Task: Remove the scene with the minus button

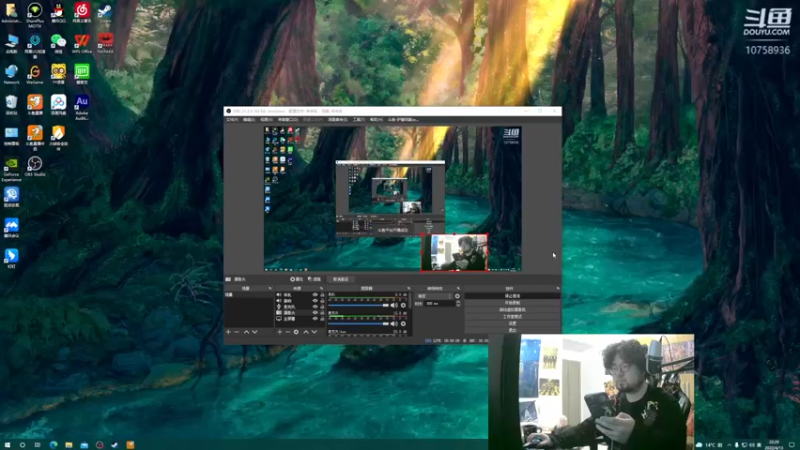Action: (x=237, y=332)
